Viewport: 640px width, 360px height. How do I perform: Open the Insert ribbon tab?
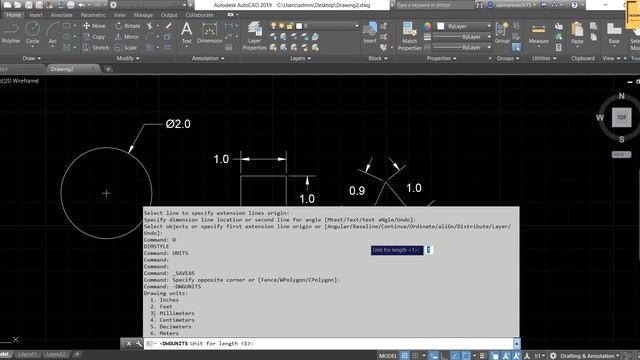(x=36, y=15)
